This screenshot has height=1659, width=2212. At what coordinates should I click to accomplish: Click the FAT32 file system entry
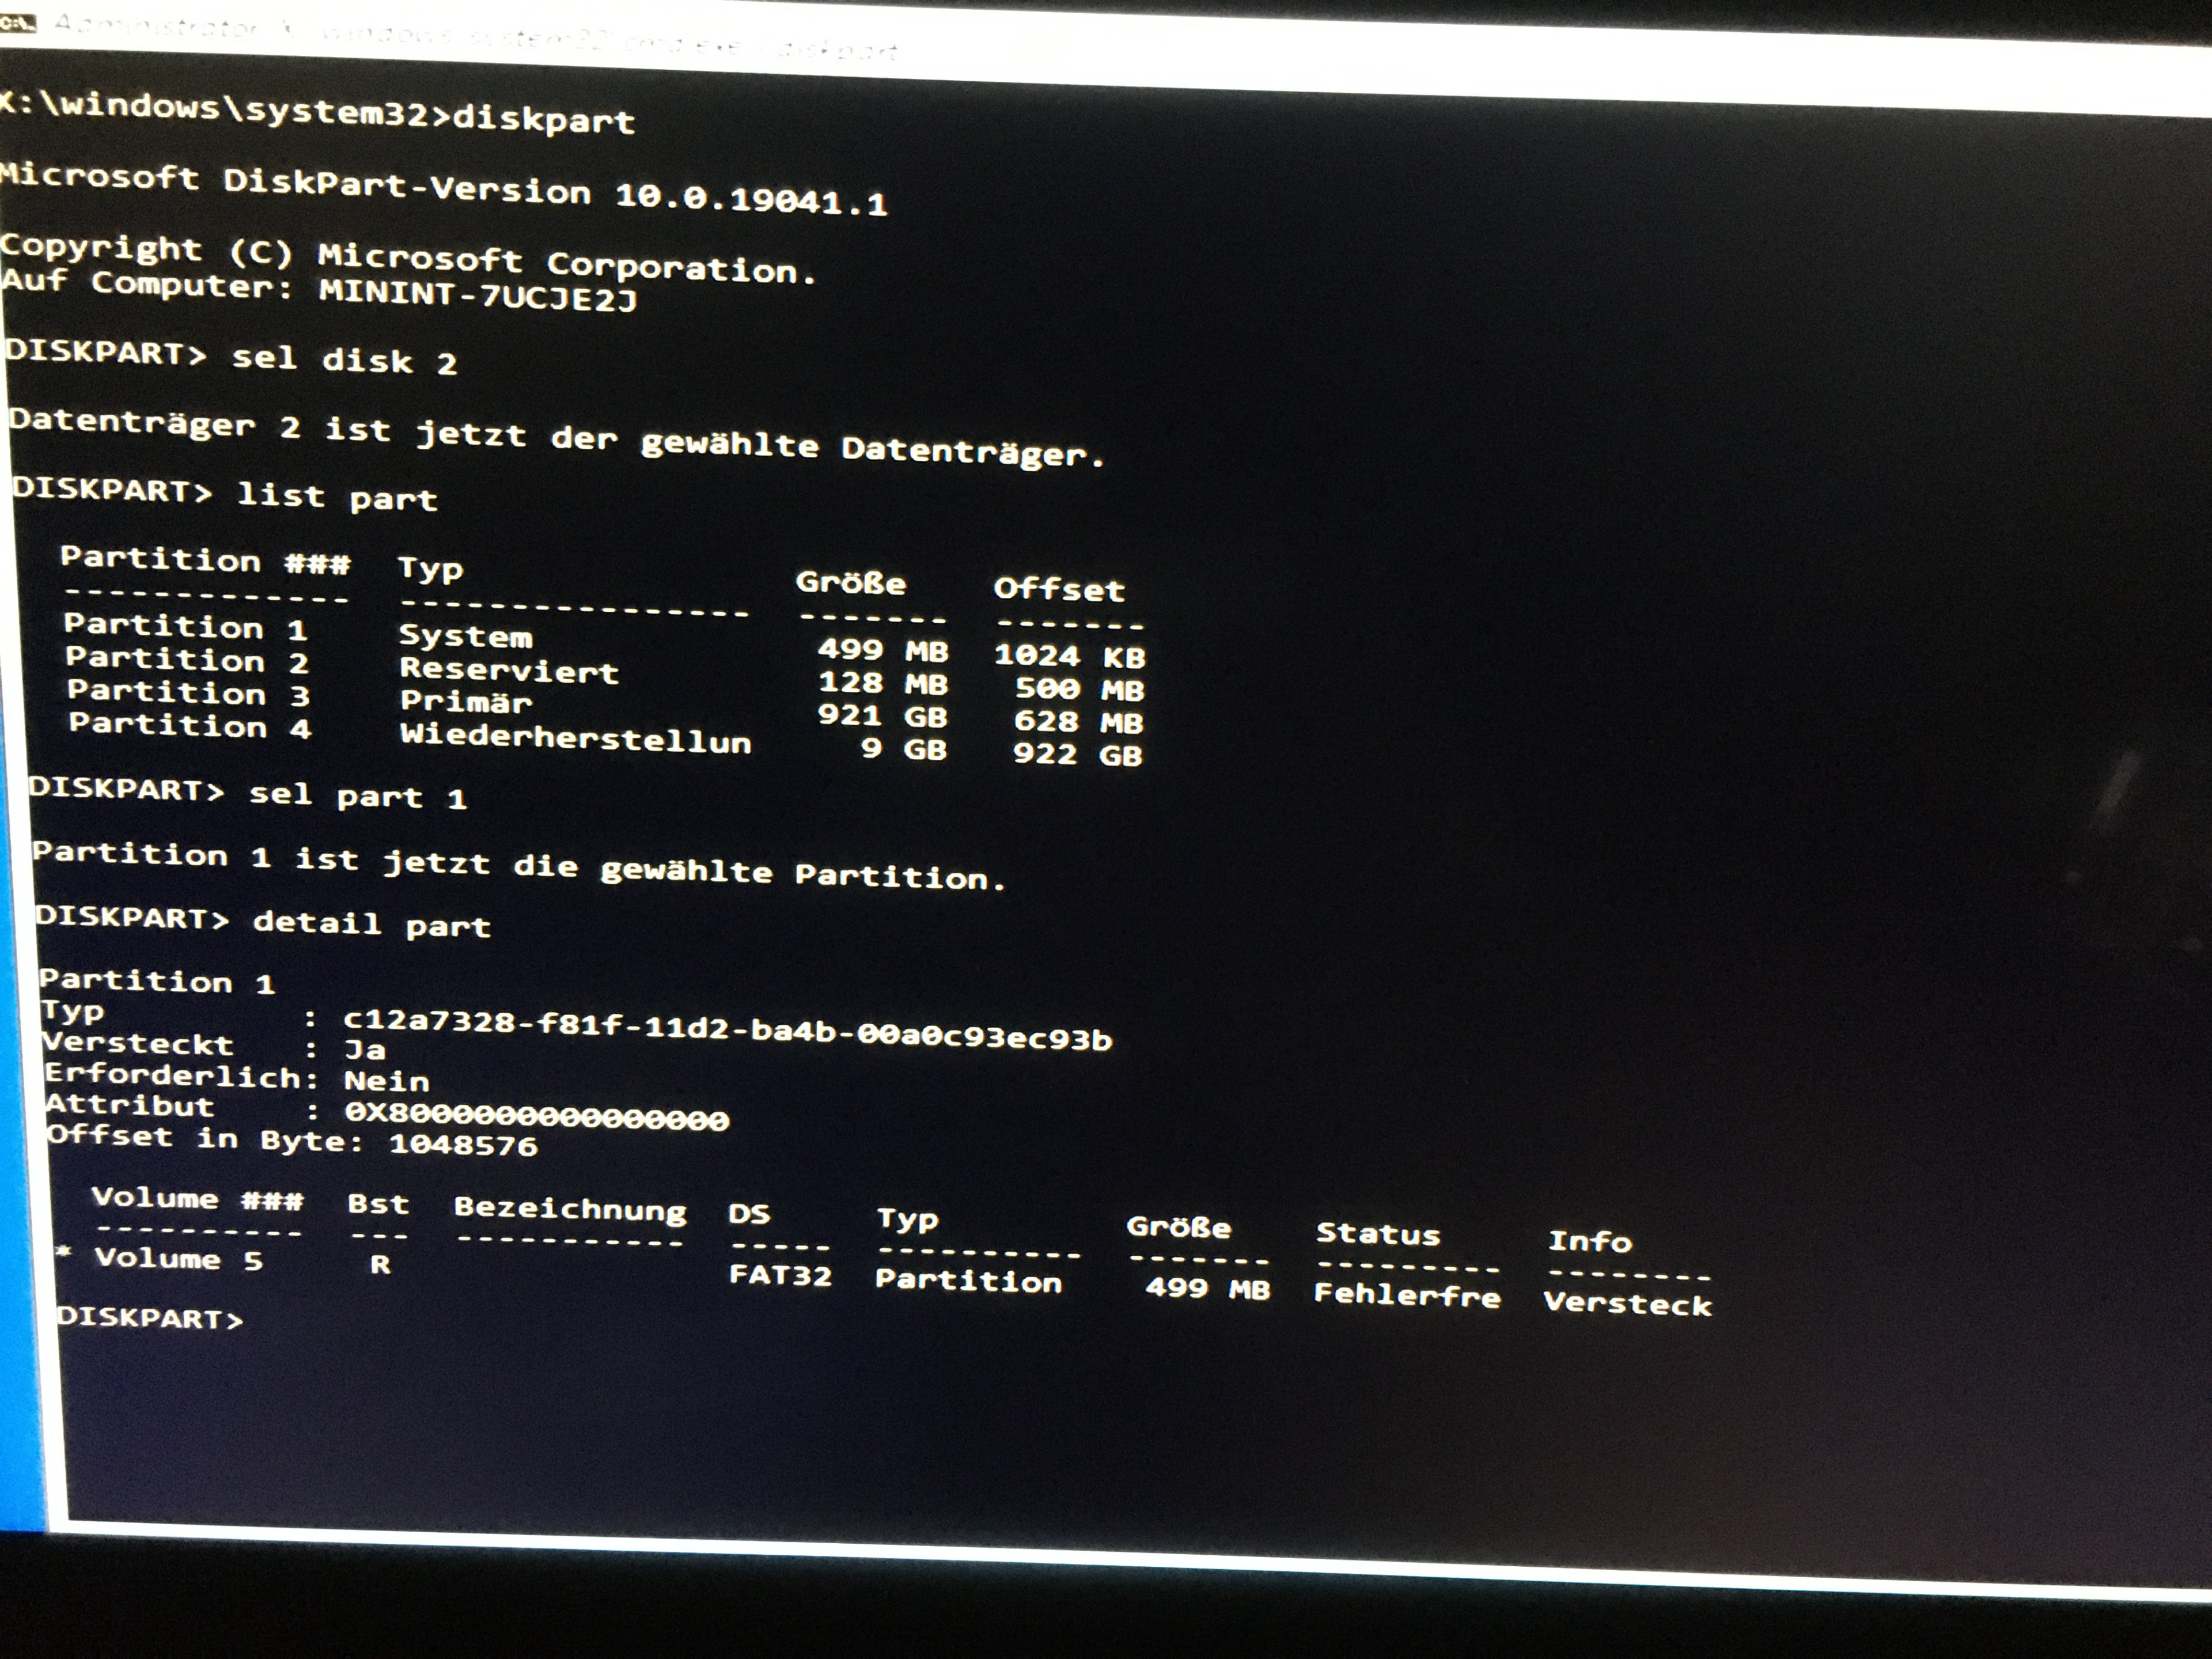[x=780, y=1275]
